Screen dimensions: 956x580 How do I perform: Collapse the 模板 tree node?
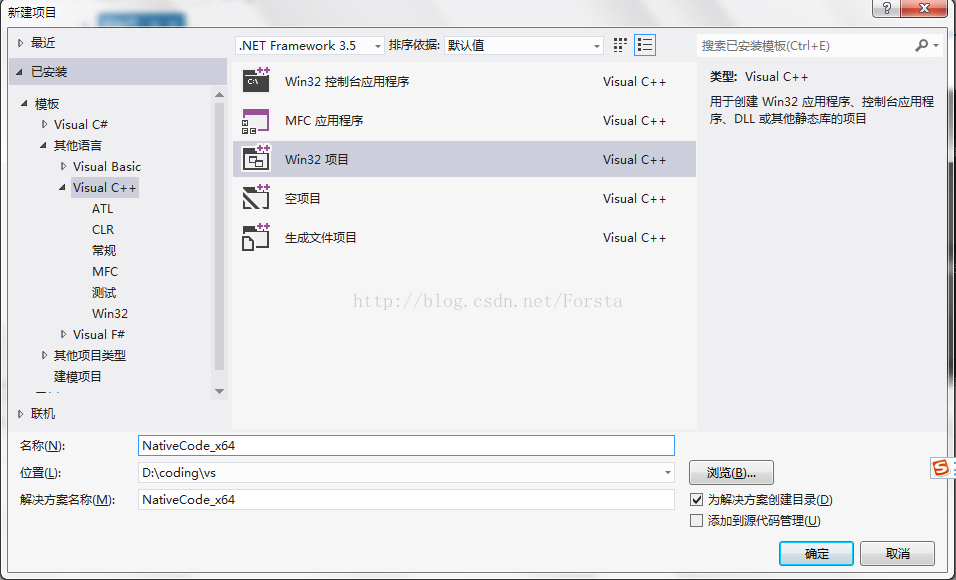(24, 104)
